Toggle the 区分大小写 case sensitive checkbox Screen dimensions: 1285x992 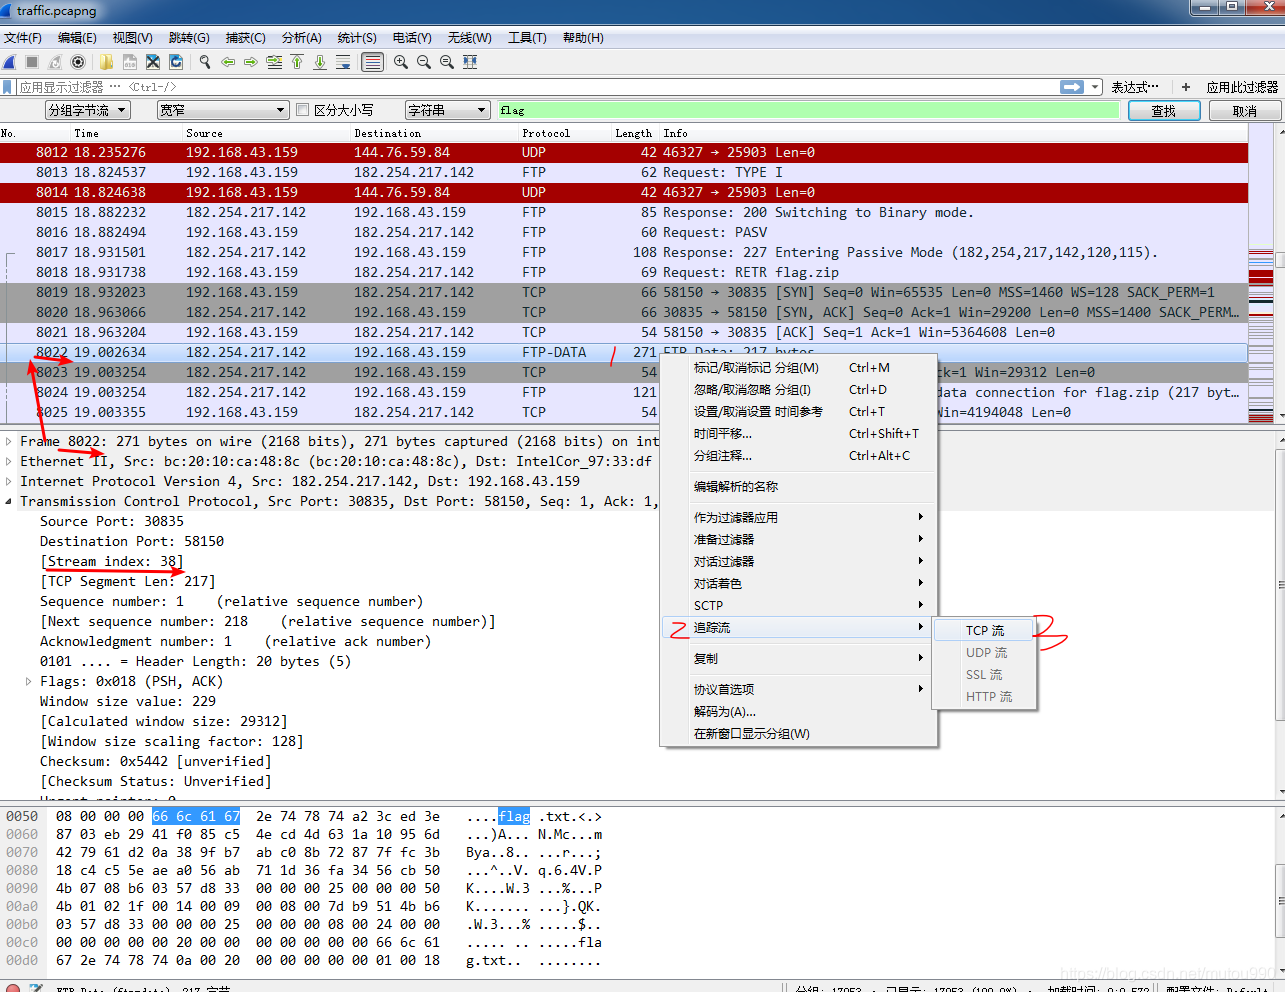(x=303, y=110)
